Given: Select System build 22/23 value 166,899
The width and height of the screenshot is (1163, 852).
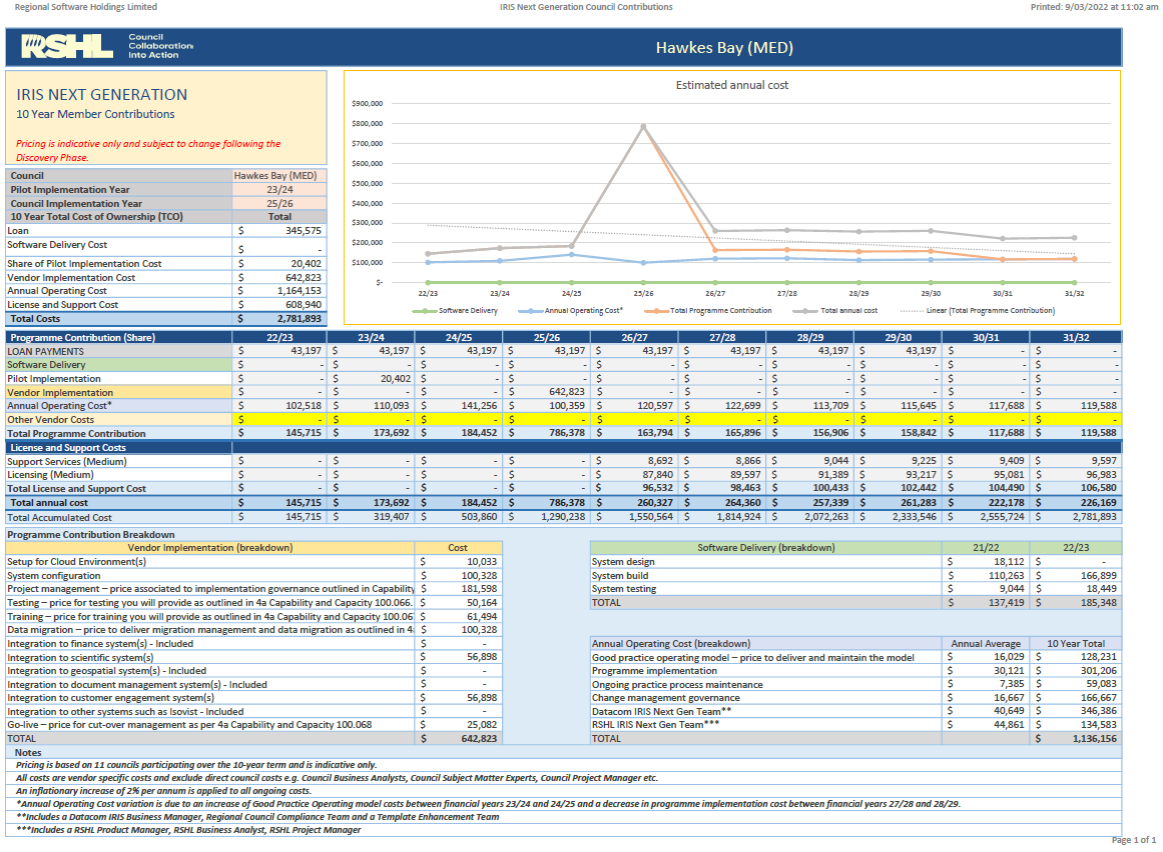Looking at the screenshot, I should point(1098,575).
